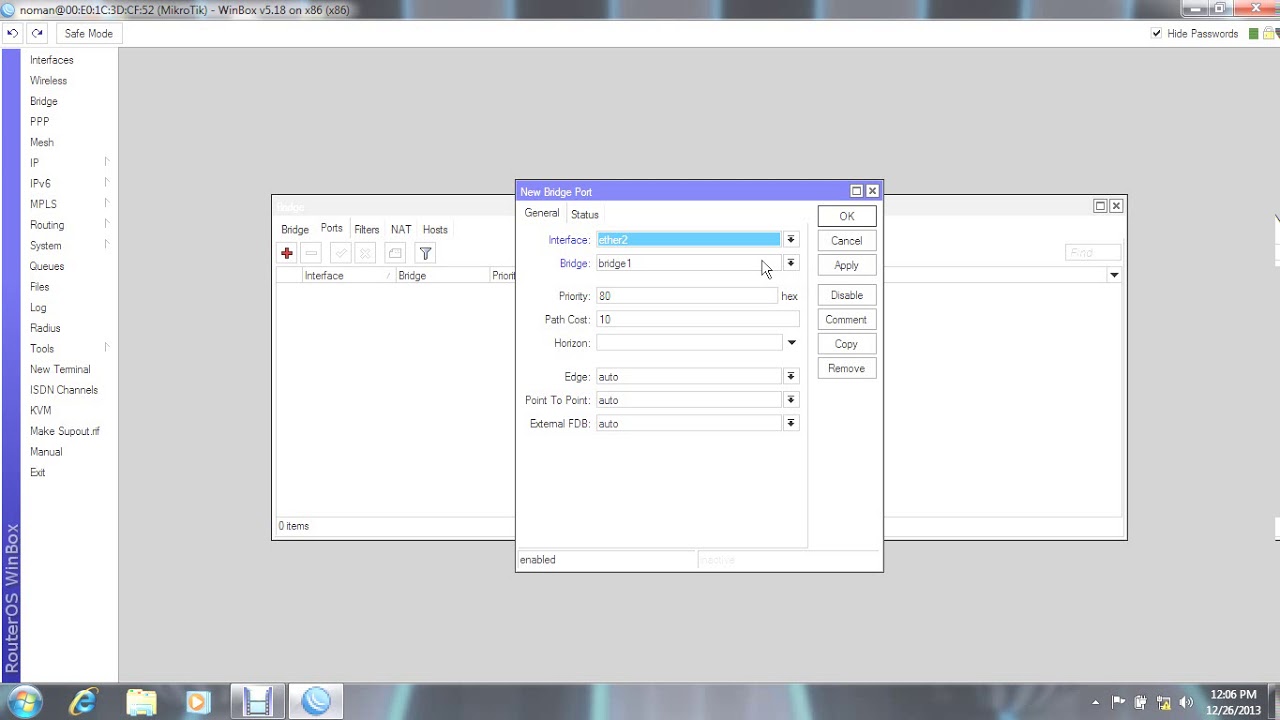Screen dimensions: 1280x720
Task: Open Radius in the sidebar
Action: [45, 328]
